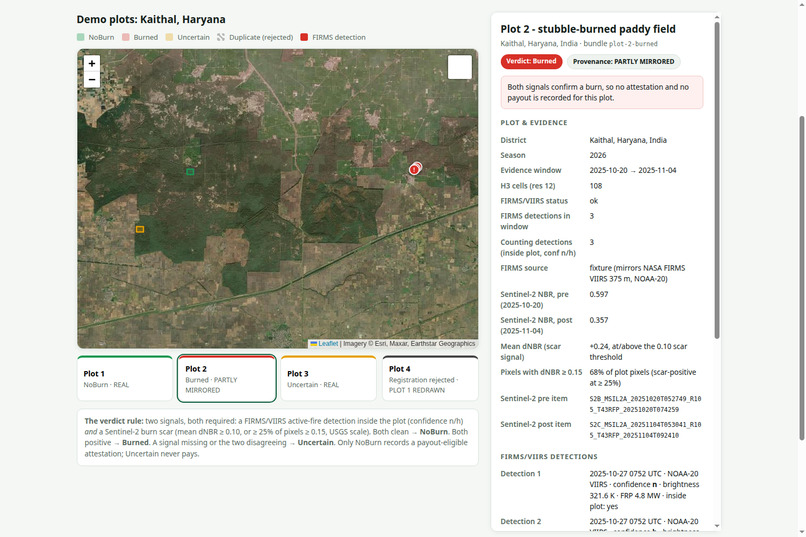Click the Evidence window value '2025-10-20 → 2025-11-04'

633,170
